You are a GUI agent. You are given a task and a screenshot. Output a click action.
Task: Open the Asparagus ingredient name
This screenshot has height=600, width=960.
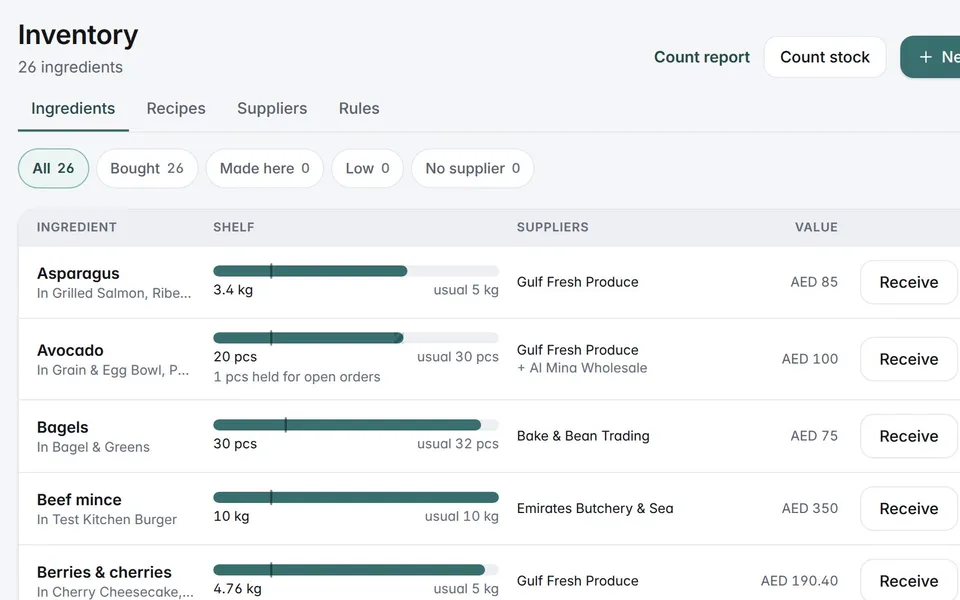coord(78,273)
